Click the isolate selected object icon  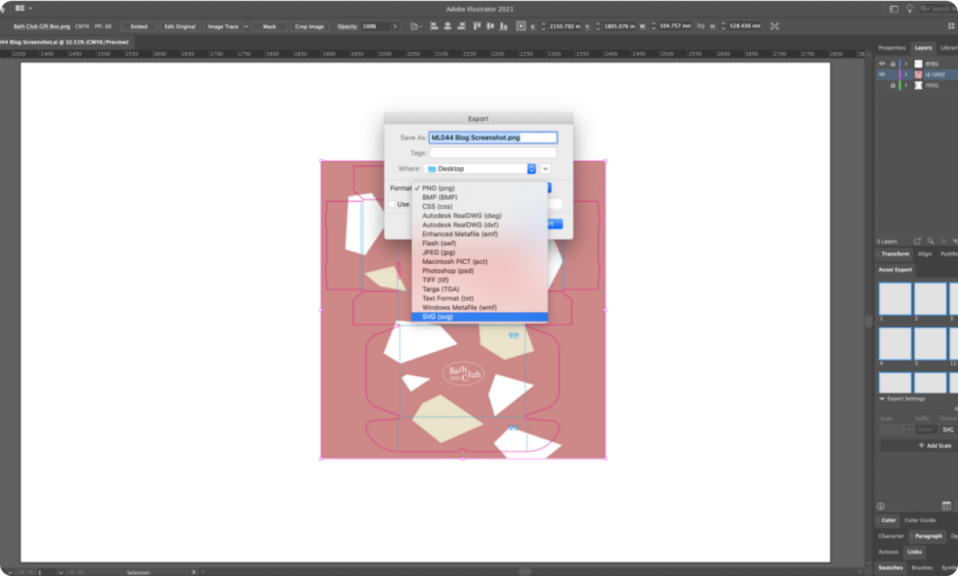(775, 26)
